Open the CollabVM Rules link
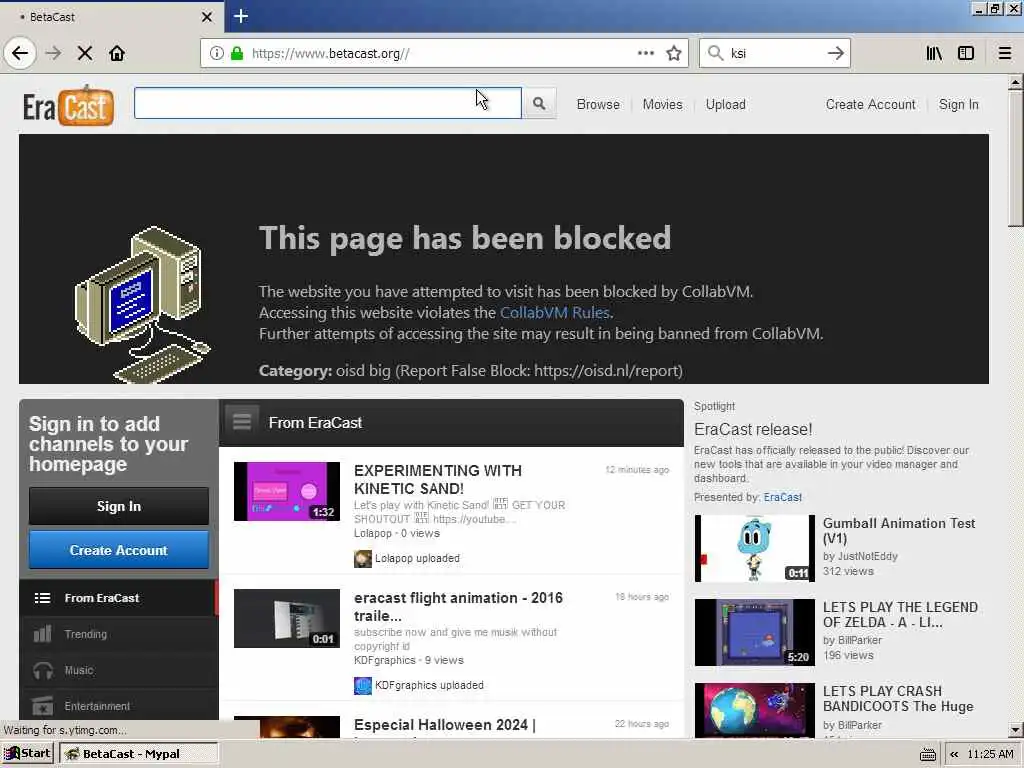Viewport: 1024px width, 768px height. coord(554,312)
